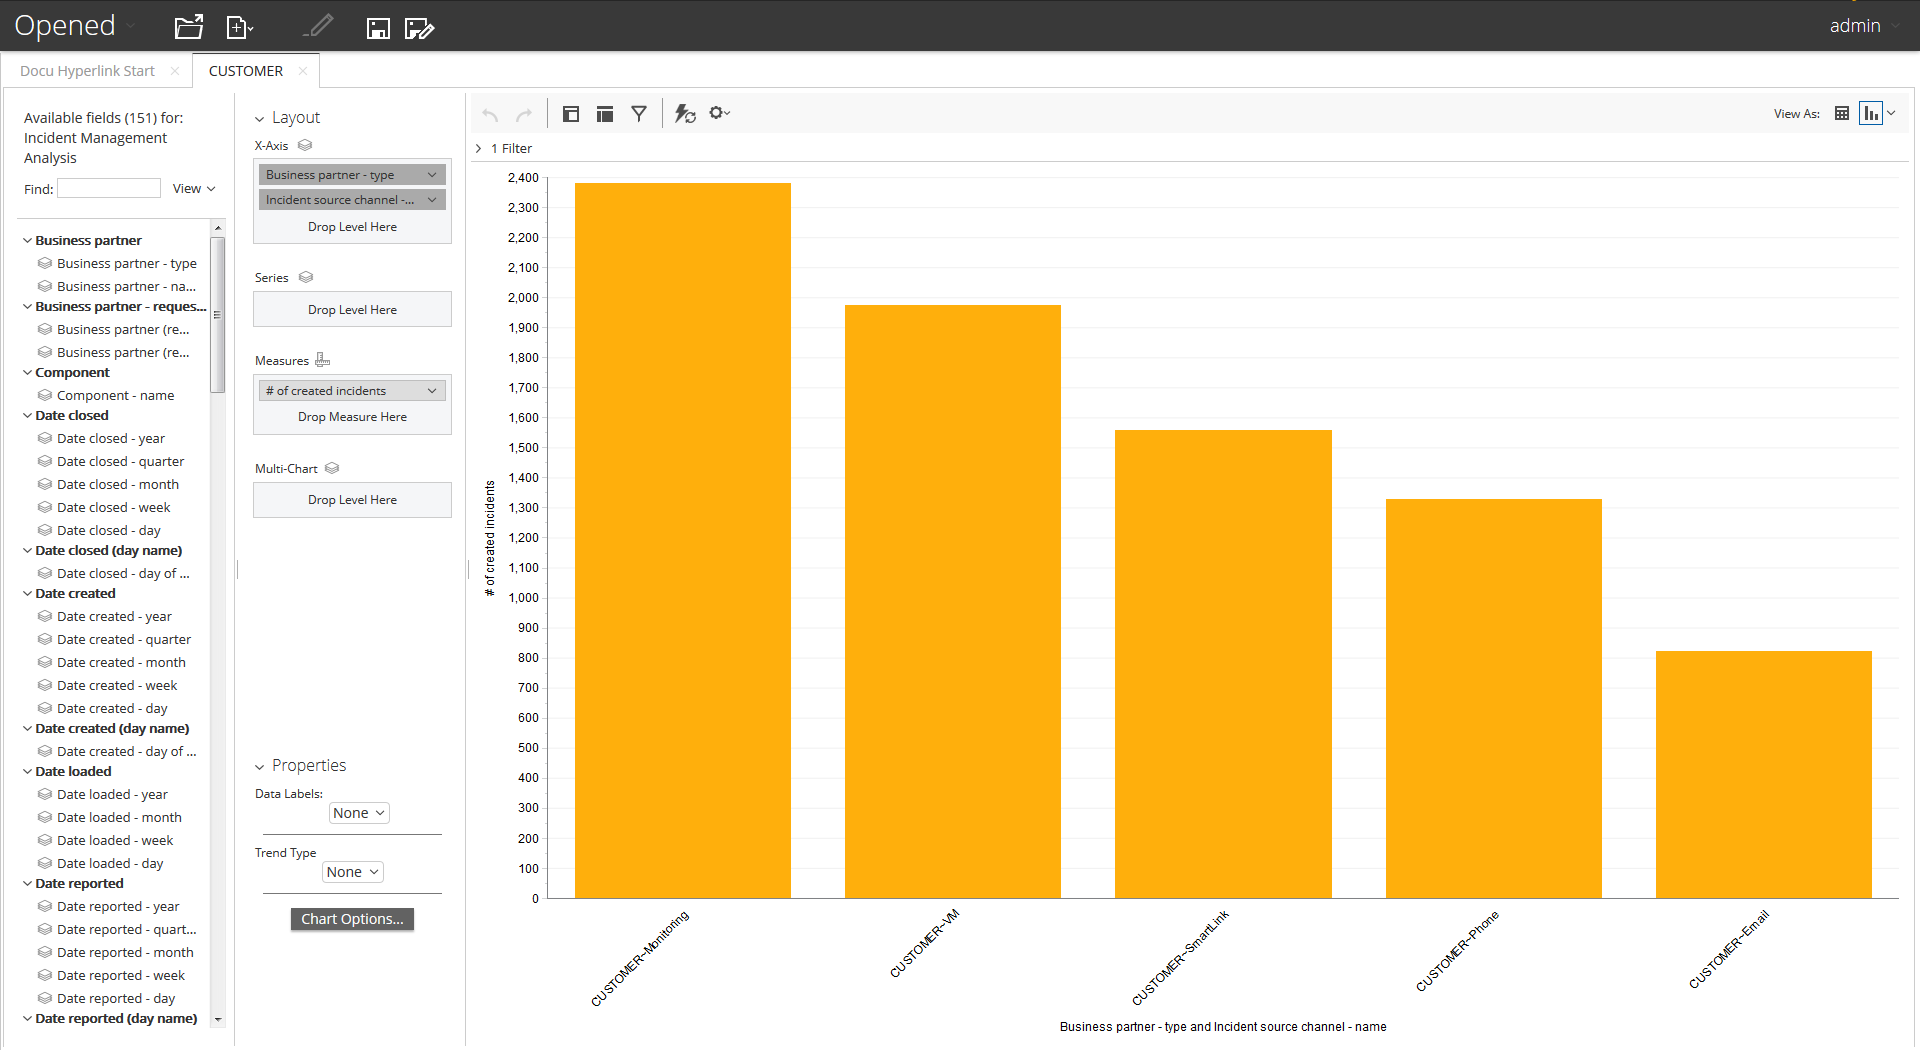Screen dimensions: 1920x1050
Task: Toggle the layout panel icon in toolbar
Action: click(605, 114)
